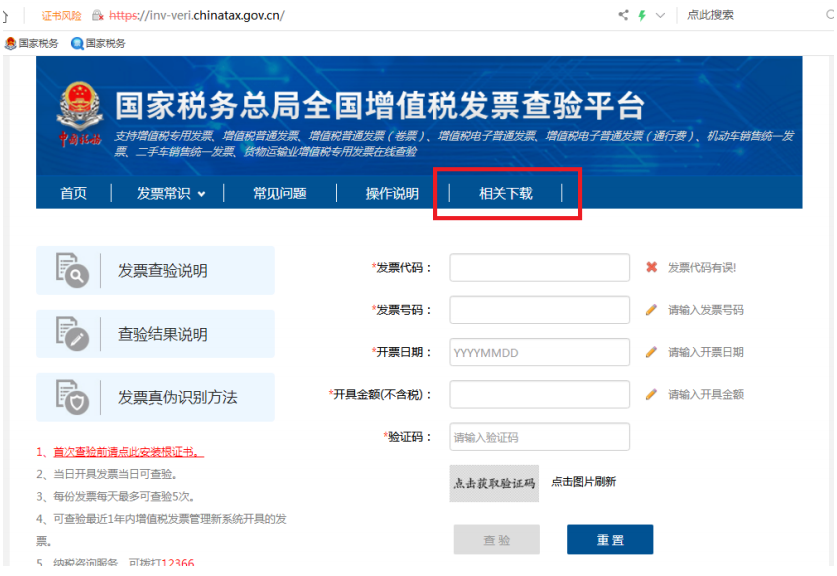
Task: Click the 开票日期 YYYYMMDD field
Action: coord(540,352)
